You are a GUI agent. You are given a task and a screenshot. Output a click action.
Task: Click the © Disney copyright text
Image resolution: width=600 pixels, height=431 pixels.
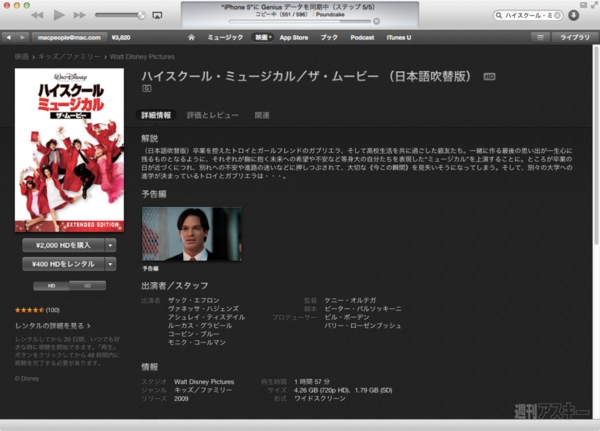(27, 379)
